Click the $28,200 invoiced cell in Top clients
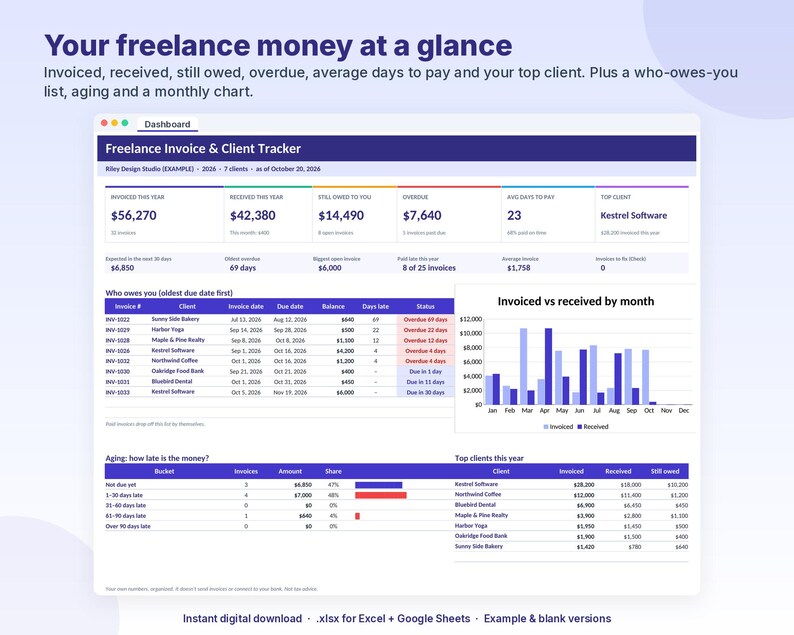The width and height of the screenshot is (794, 635). tap(584, 485)
